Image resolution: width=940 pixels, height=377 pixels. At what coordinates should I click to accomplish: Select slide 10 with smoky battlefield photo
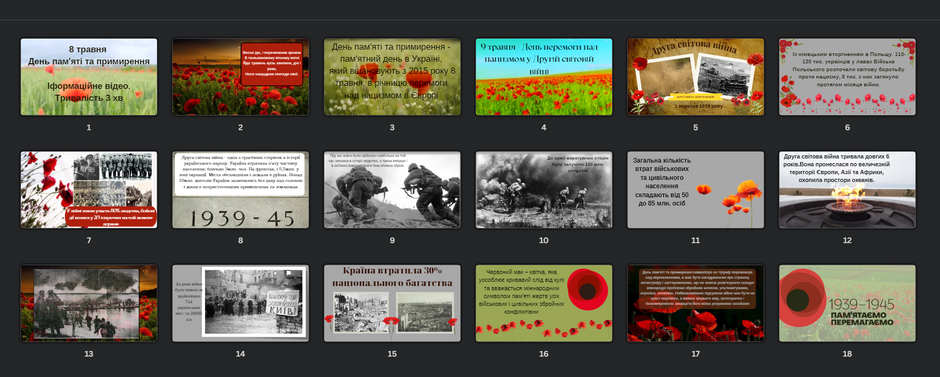pyautogui.click(x=544, y=190)
